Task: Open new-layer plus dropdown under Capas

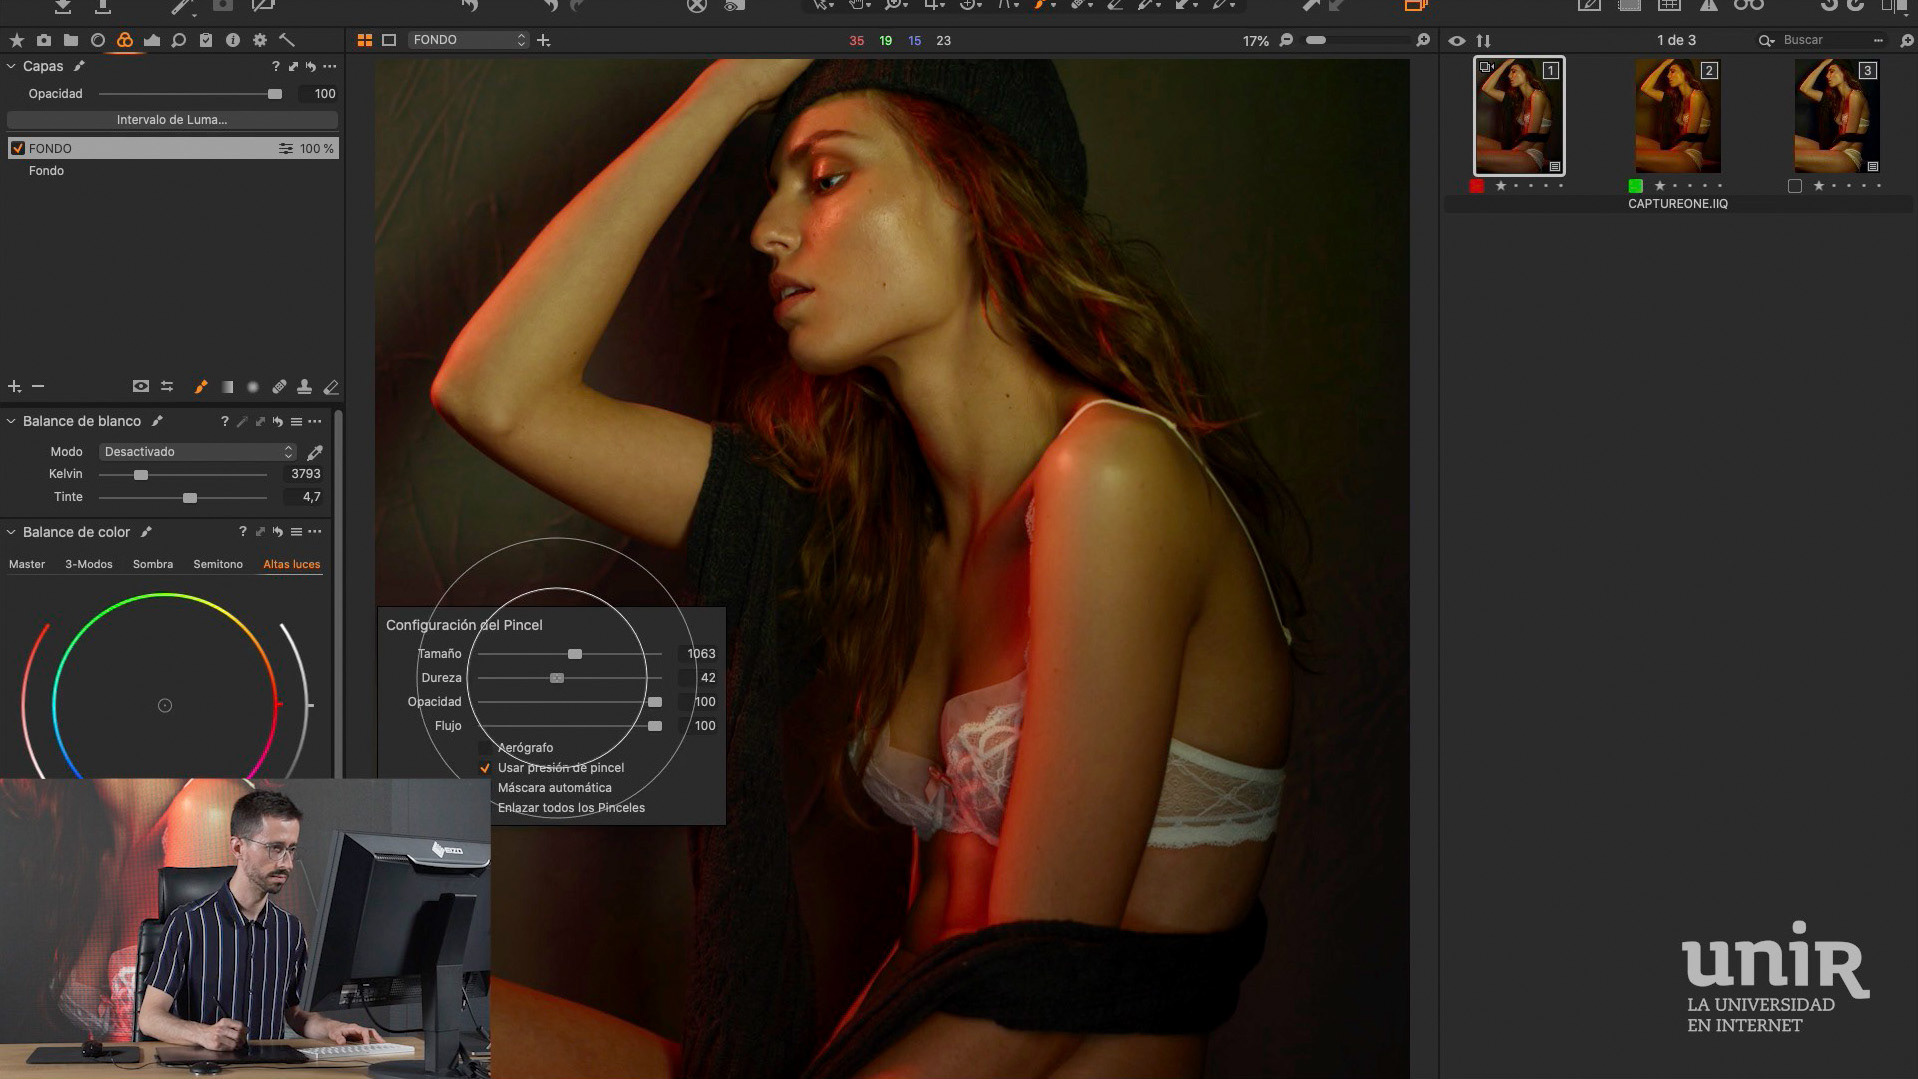Action: pos(14,387)
